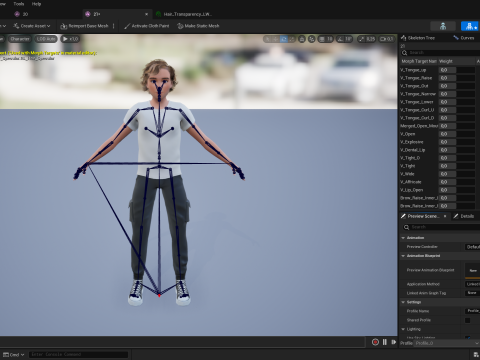Open Reimport Base Mesh extra options

[x=114, y=26]
